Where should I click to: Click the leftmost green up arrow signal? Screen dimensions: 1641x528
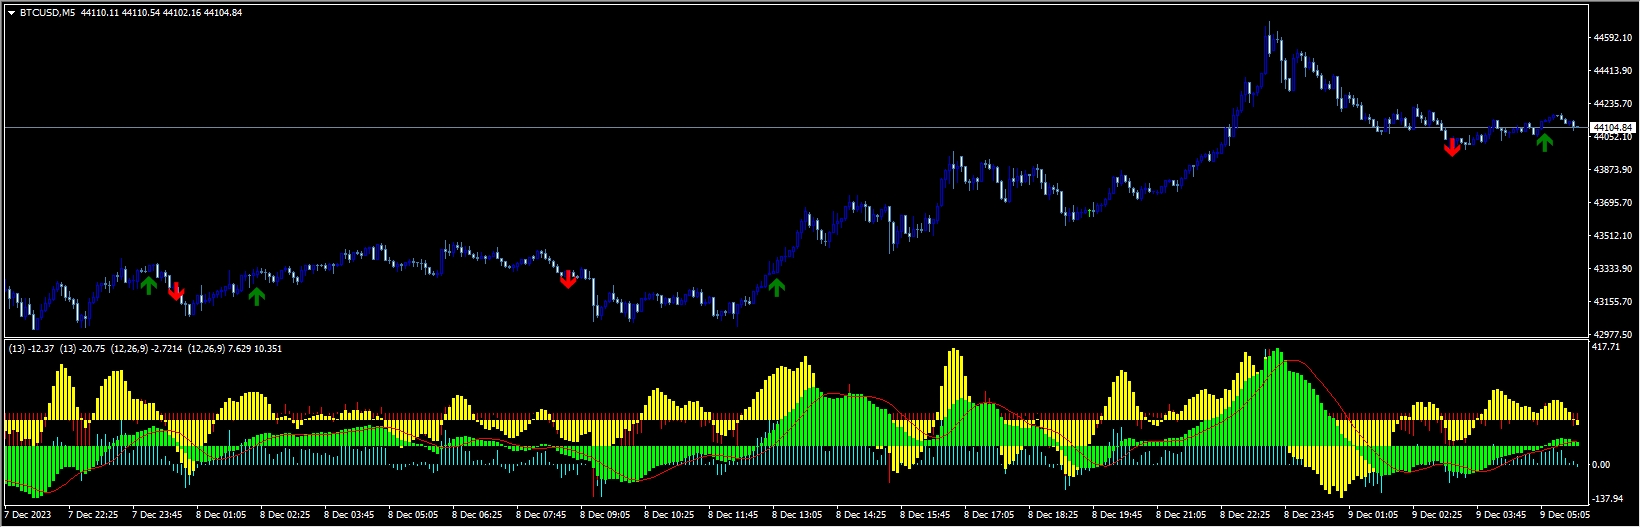coord(148,285)
